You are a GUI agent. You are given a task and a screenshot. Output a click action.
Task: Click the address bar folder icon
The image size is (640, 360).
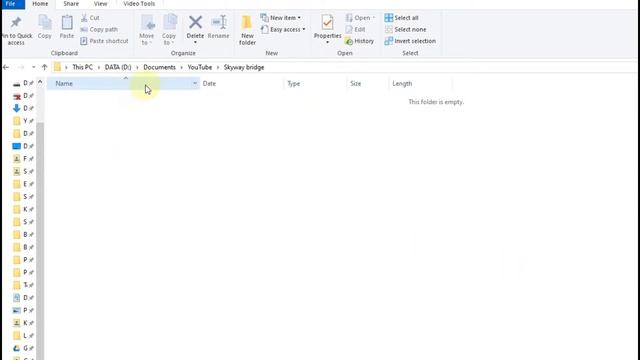point(57,67)
